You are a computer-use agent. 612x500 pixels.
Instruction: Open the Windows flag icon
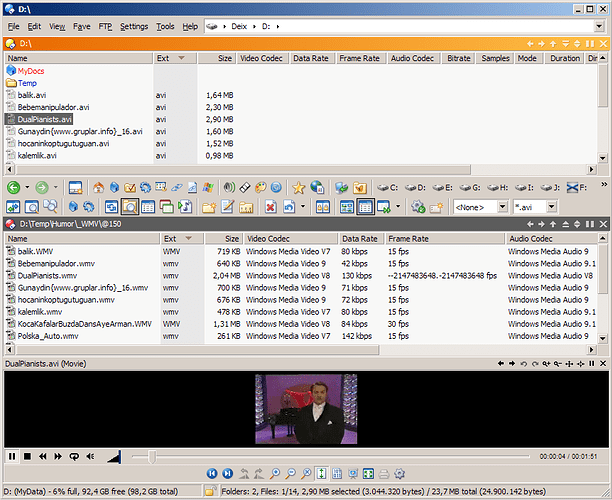click(208, 188)
